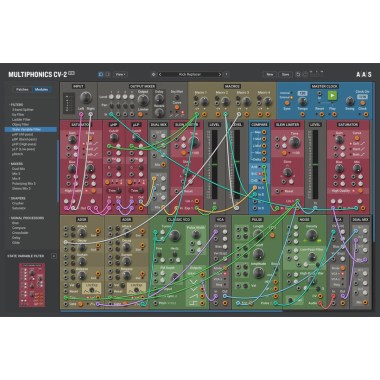Go to the previous patch with left arrow
Viewport: 380px width, 380px height.
pyautogui.click(x=160, y=74)
